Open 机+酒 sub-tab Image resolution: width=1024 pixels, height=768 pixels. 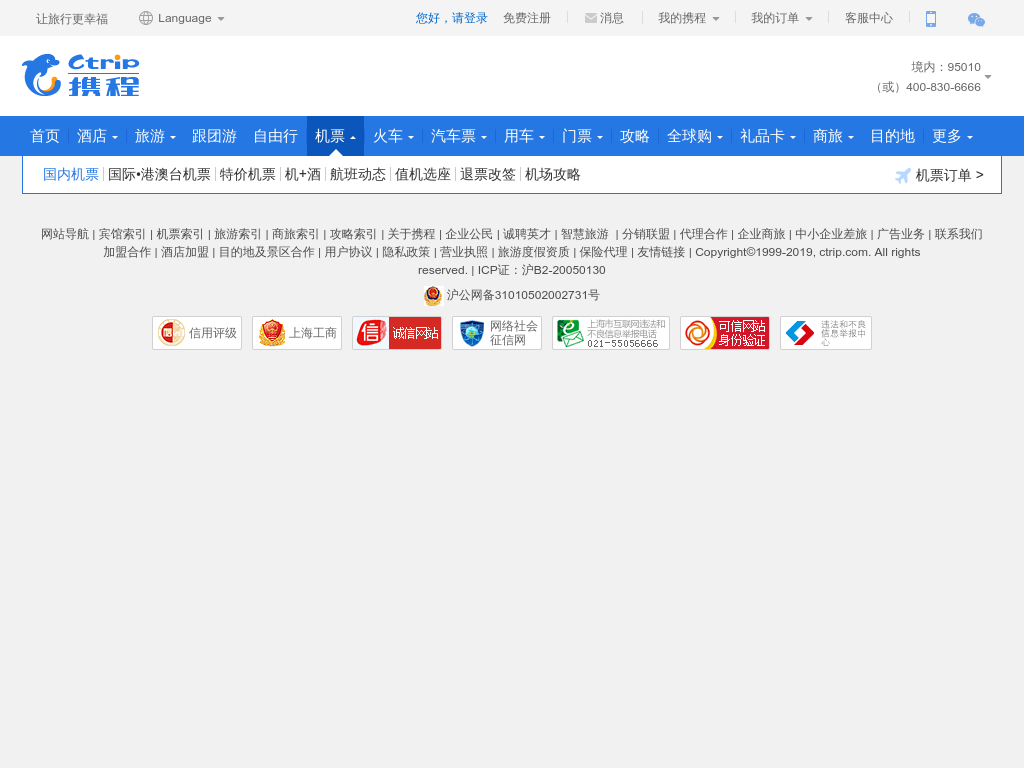point(303,174)
